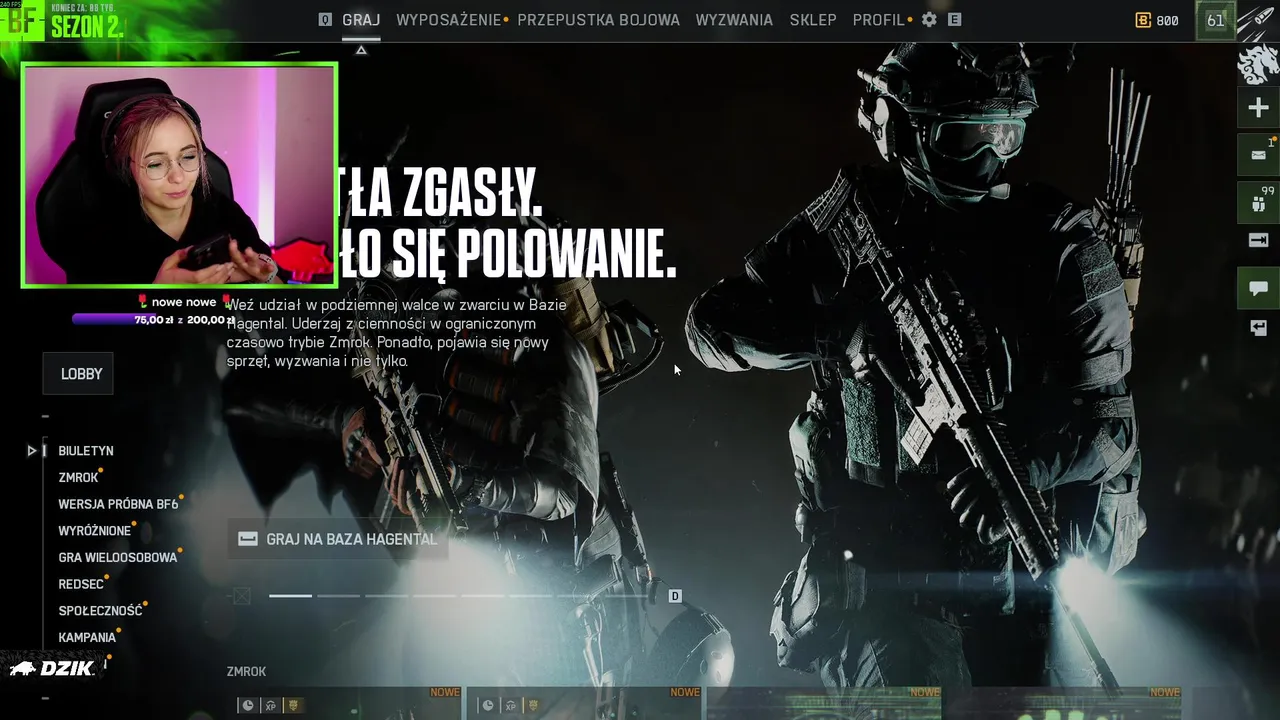
Task: Click the streamer webcam overlay
Action: pos(180,175)
